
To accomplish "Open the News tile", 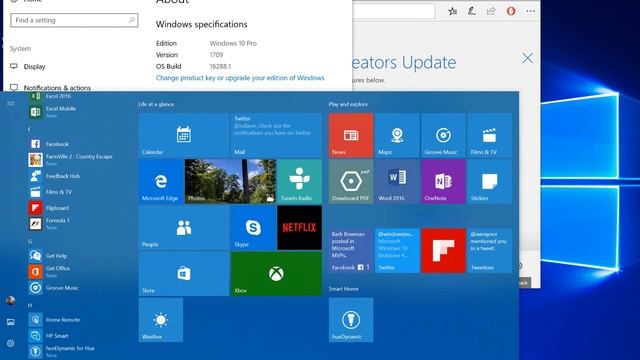I will [351, 135].
